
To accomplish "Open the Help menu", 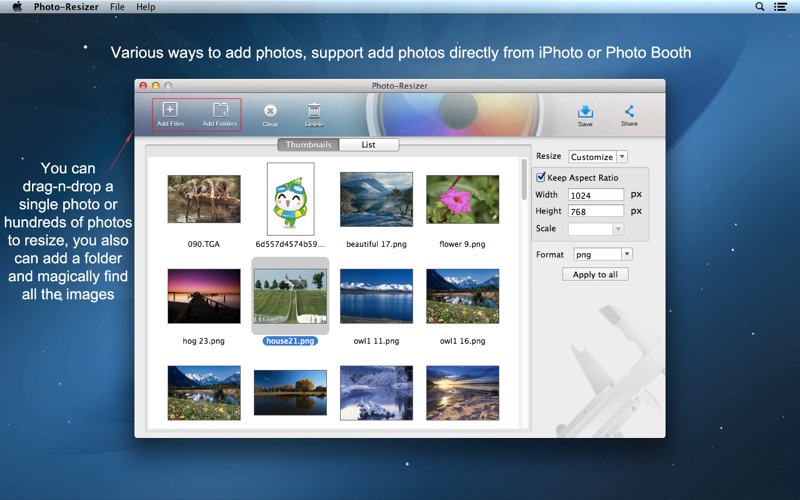I will pos(146,7).
